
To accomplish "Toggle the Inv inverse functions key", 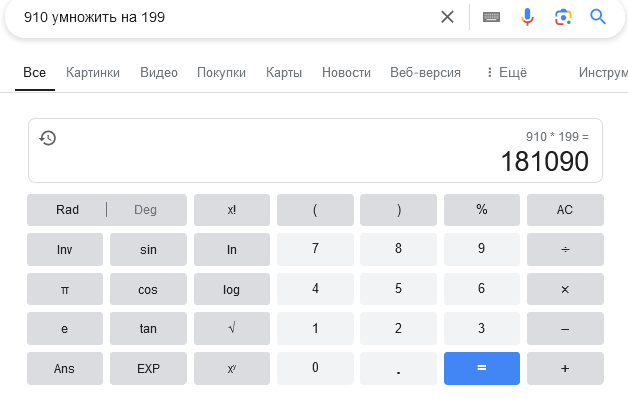I will [65, 249].
